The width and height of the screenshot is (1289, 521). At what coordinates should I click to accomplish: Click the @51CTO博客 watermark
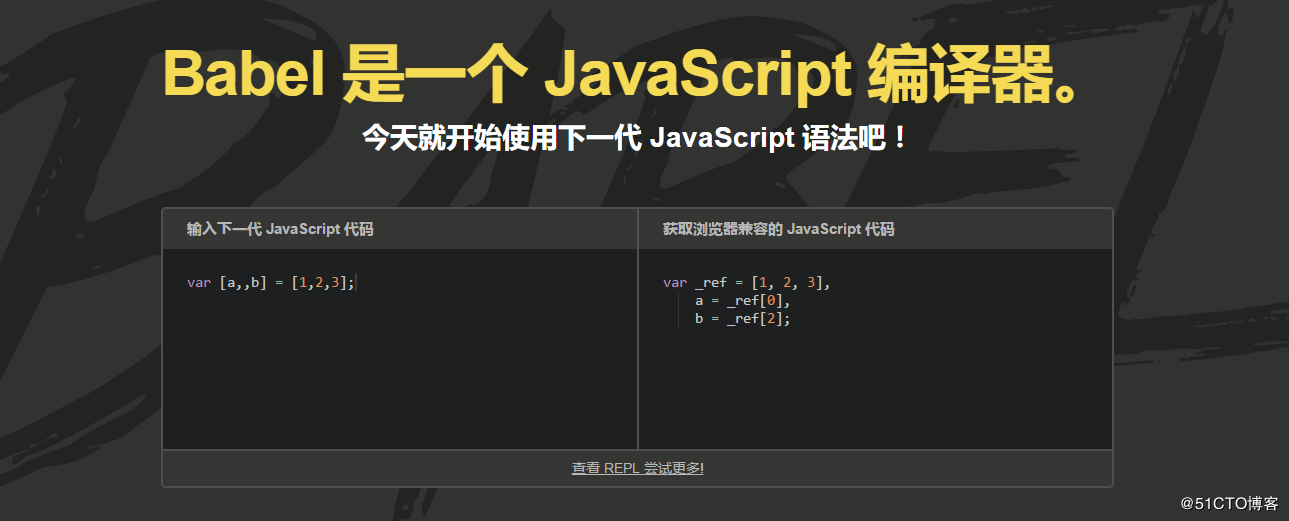point(1229,503)
